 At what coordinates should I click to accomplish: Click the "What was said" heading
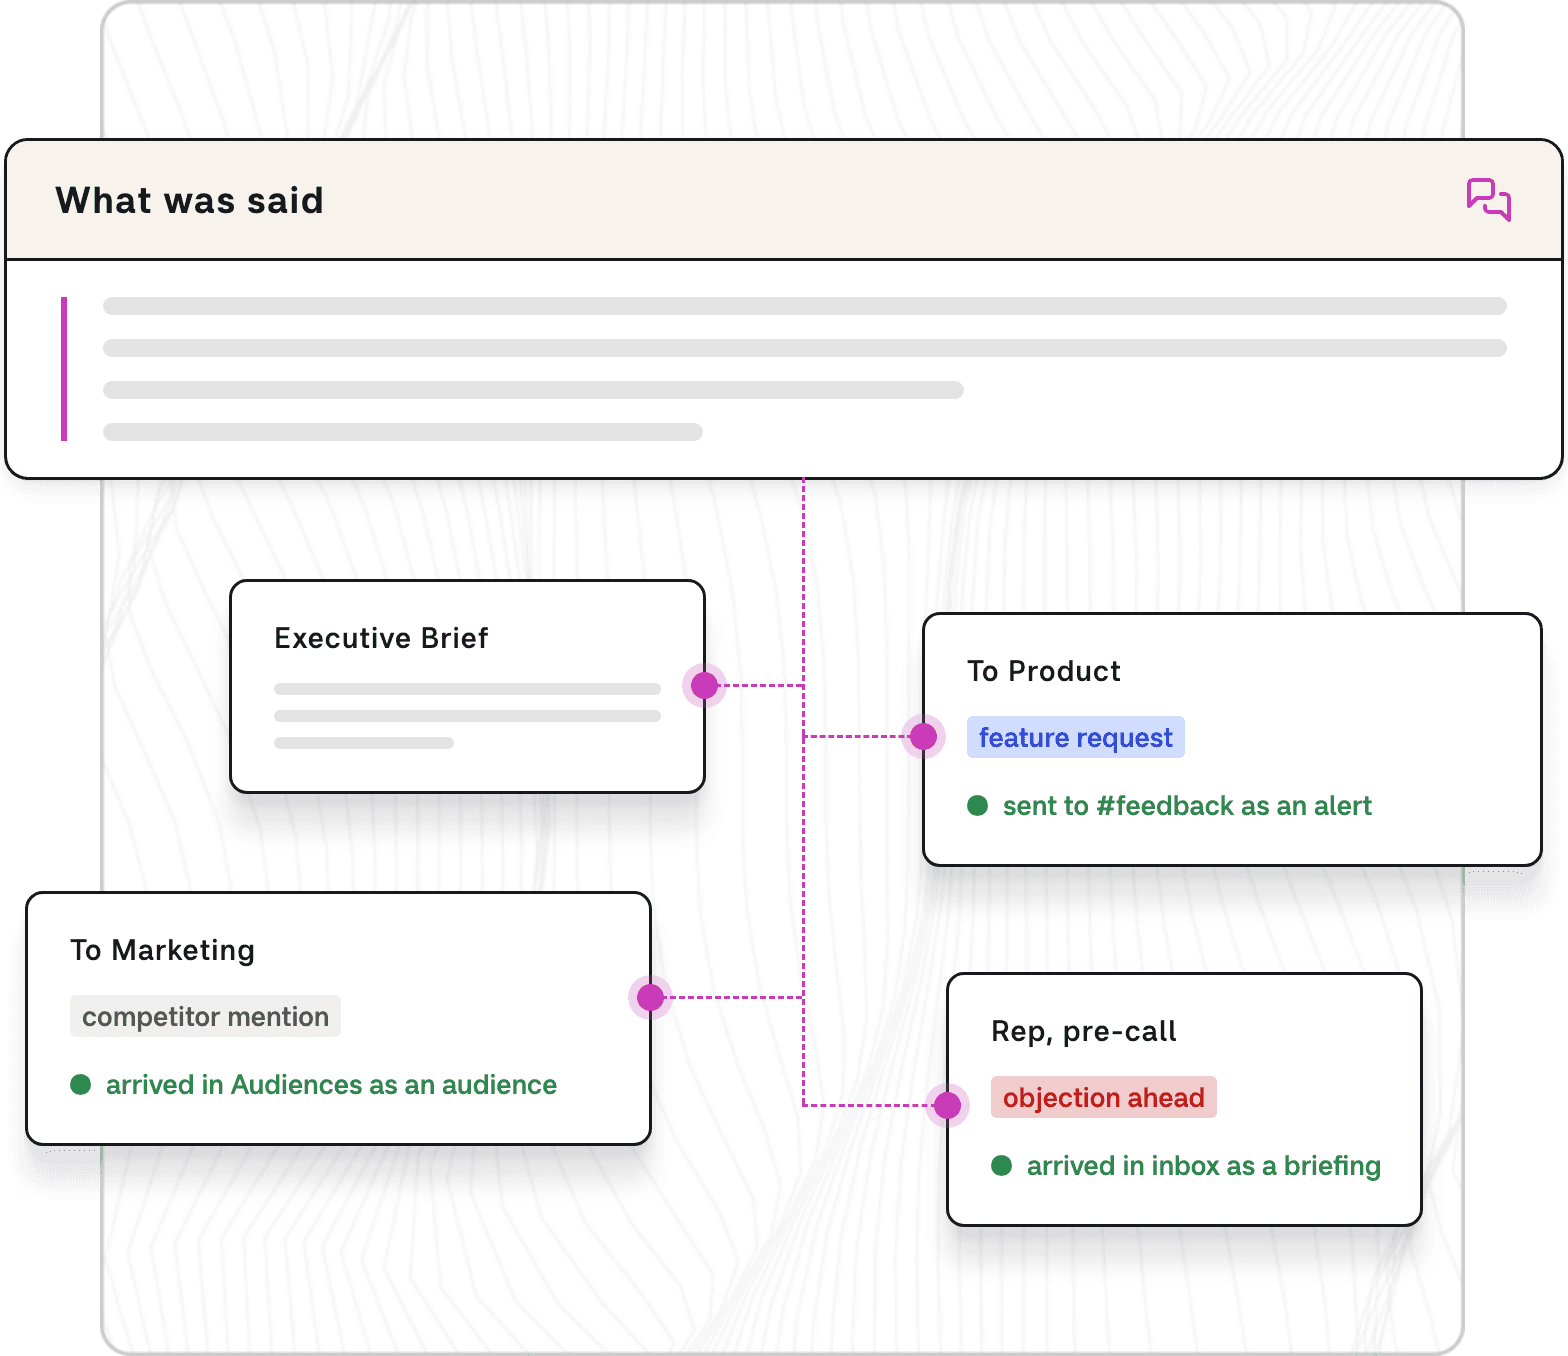[x=190, y=201]
